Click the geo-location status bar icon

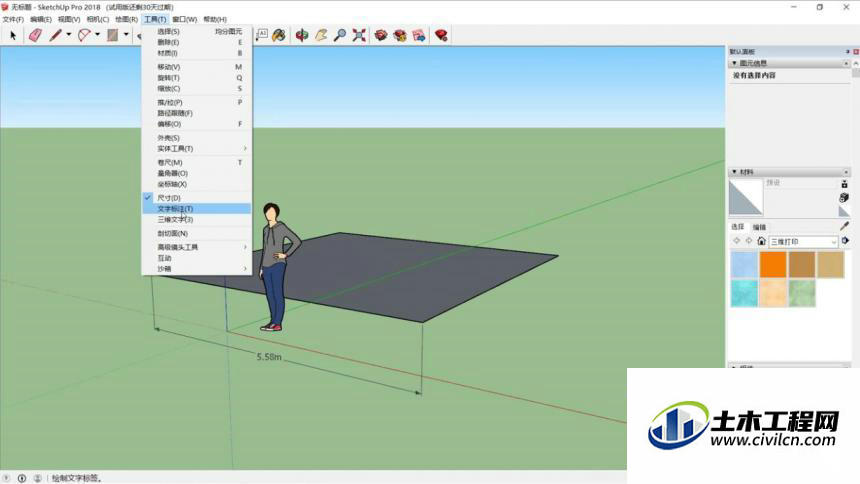coord(7,478)
